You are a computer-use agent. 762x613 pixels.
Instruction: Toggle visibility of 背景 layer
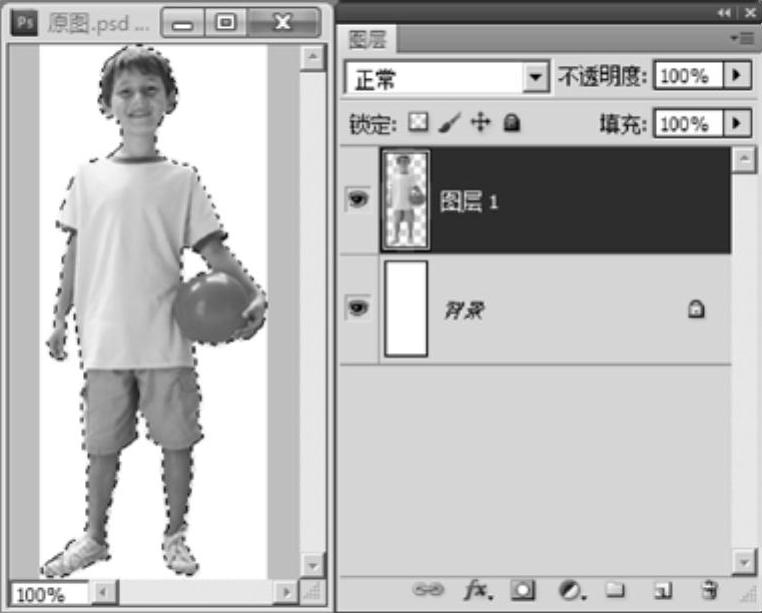pos(358,309)
